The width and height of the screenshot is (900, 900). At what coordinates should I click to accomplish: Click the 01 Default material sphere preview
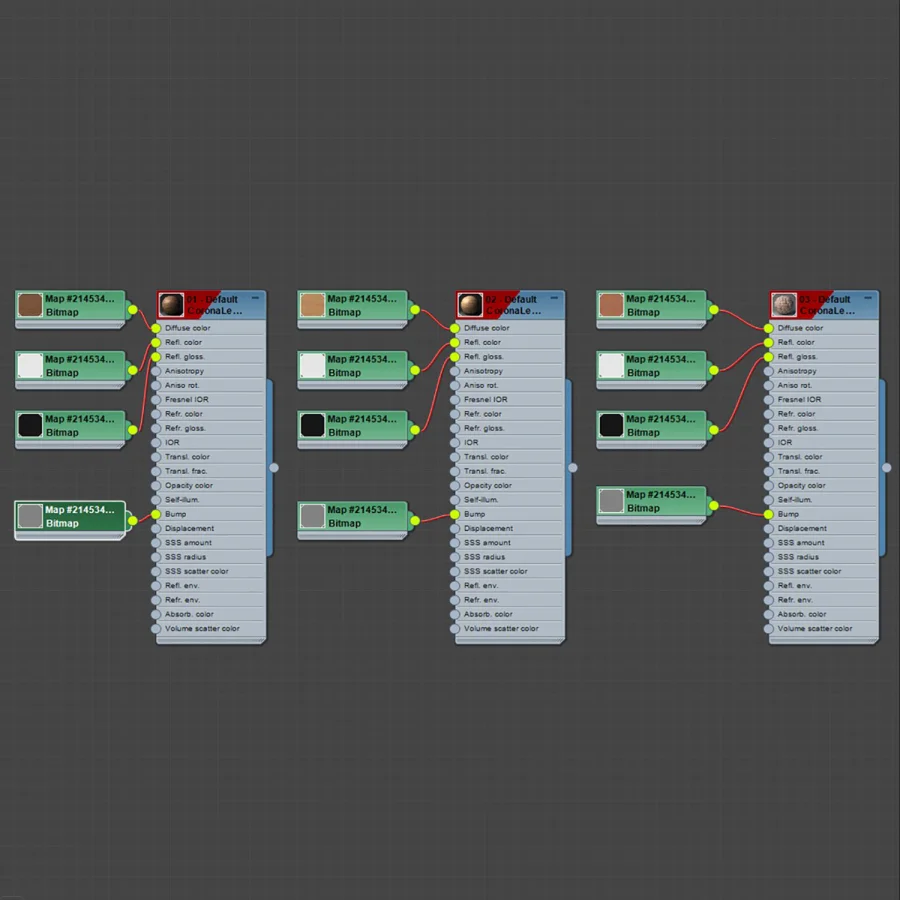pos(172,305)
